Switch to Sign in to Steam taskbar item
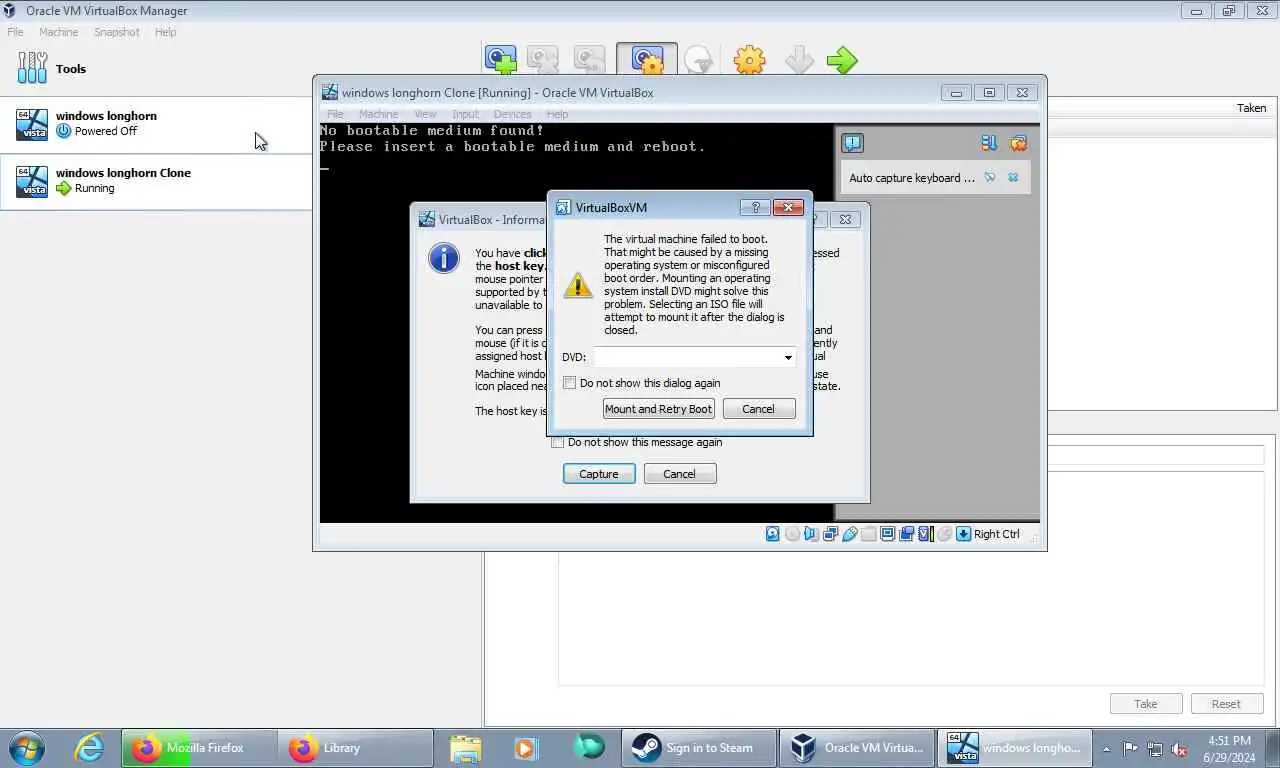The height and width of the screenshot is (768, 1280). point(699,748)
